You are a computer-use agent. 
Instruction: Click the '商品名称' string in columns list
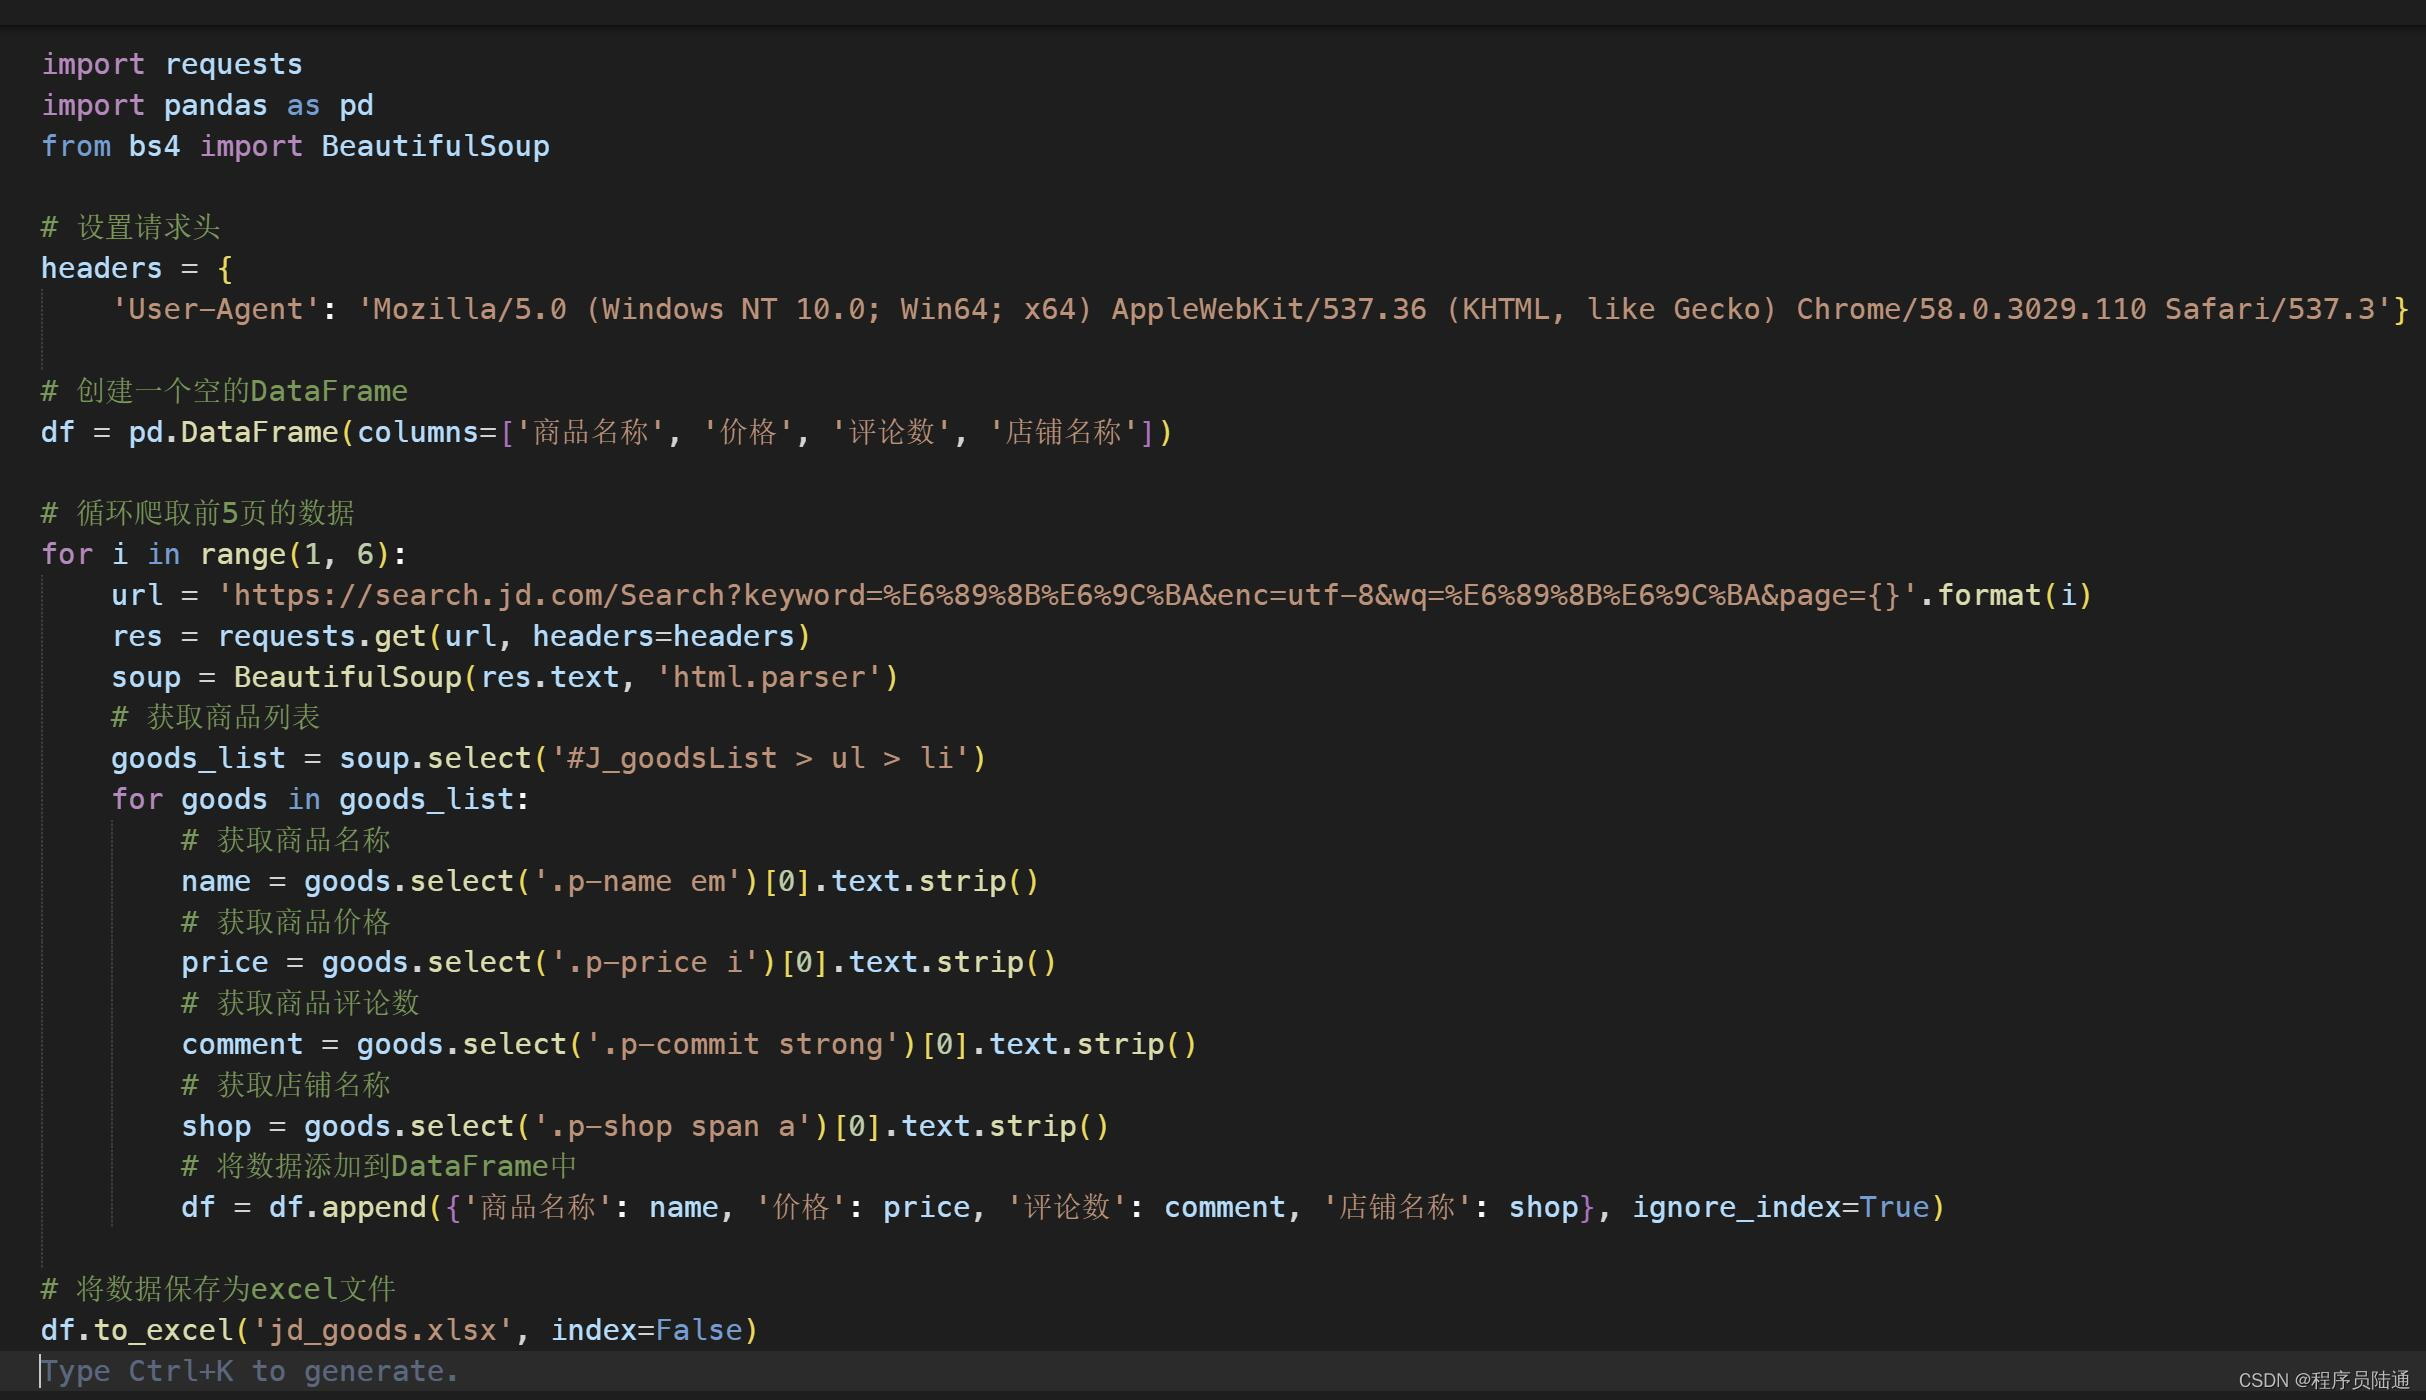pos(591,432)
